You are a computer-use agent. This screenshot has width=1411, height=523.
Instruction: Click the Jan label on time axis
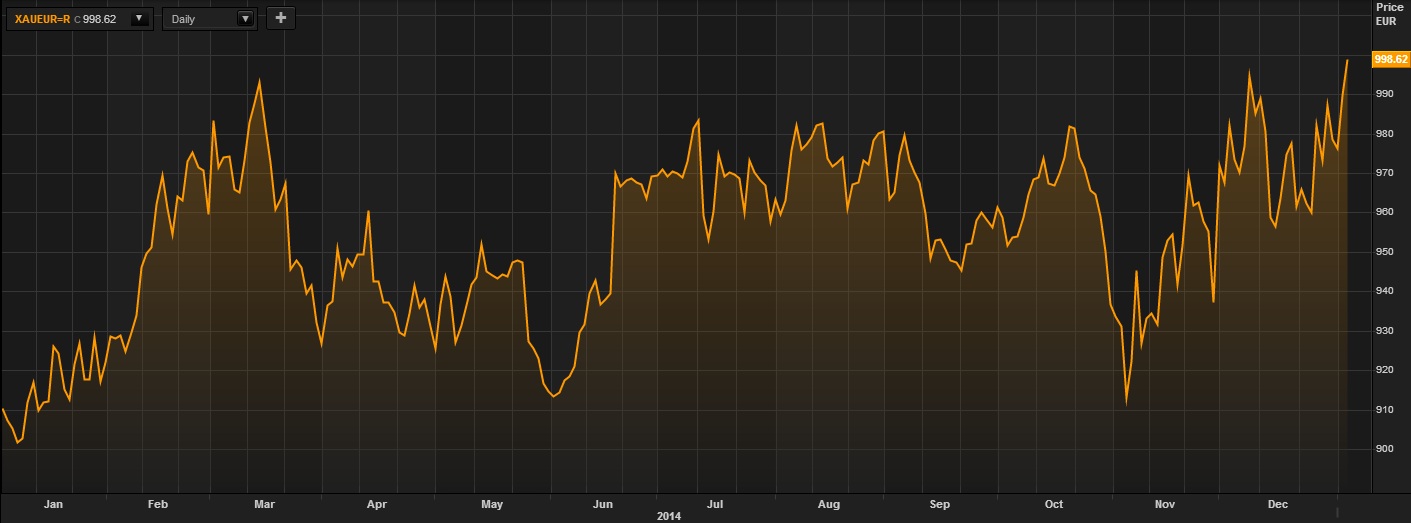click(x=53, y=505)
